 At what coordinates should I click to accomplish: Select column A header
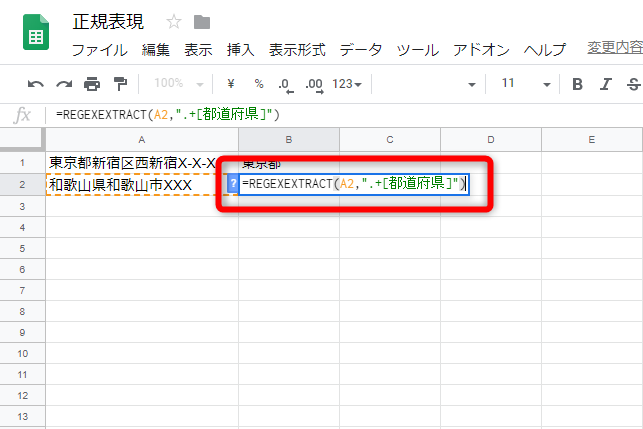click(x=142, y=140)
